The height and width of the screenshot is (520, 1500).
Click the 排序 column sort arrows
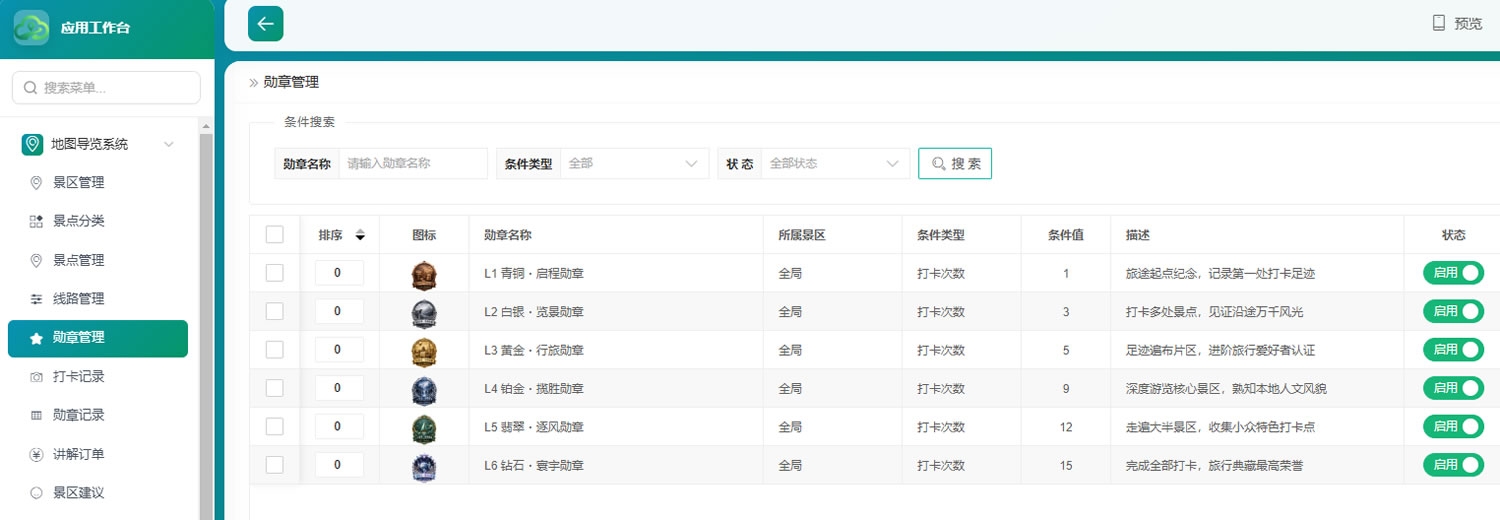click(360, 236)
